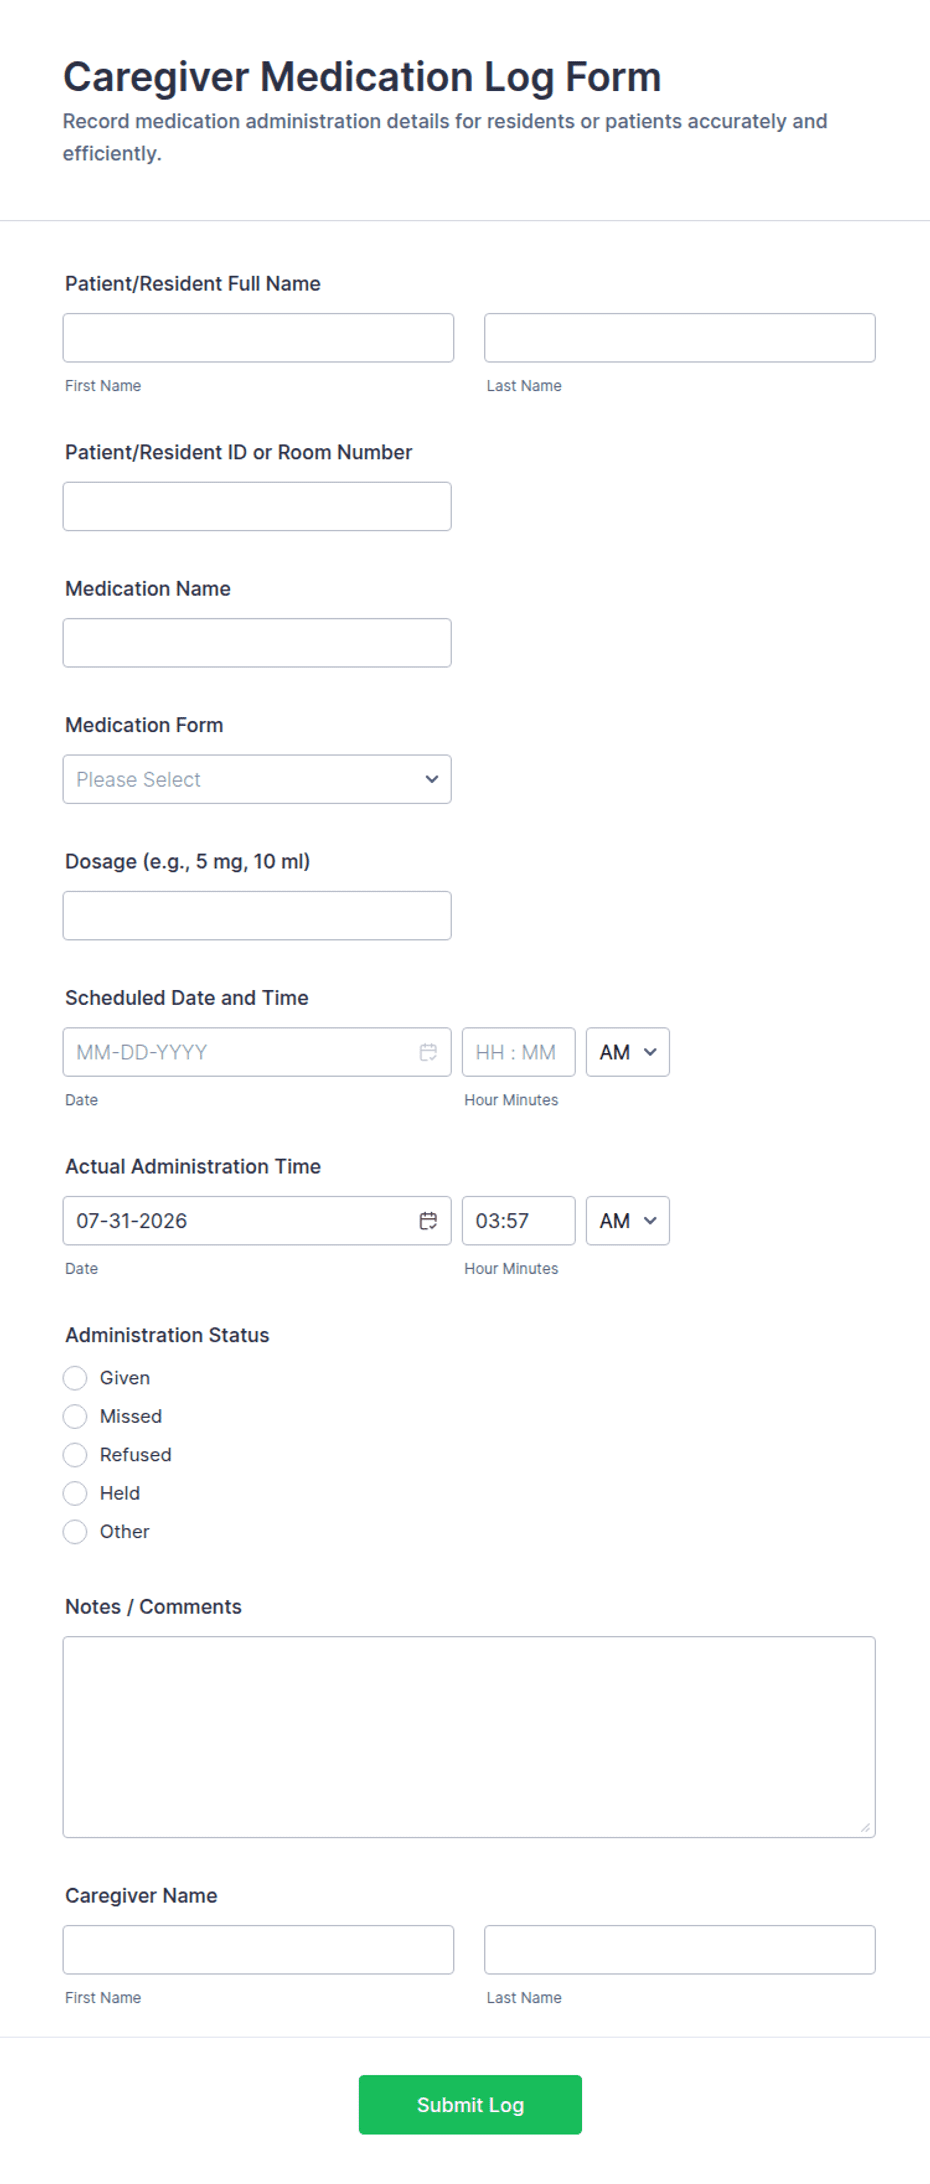The width and height of the screenshot is (930, 2184).
Task: Select the Missed status option
Action: tap(75, 1416)
